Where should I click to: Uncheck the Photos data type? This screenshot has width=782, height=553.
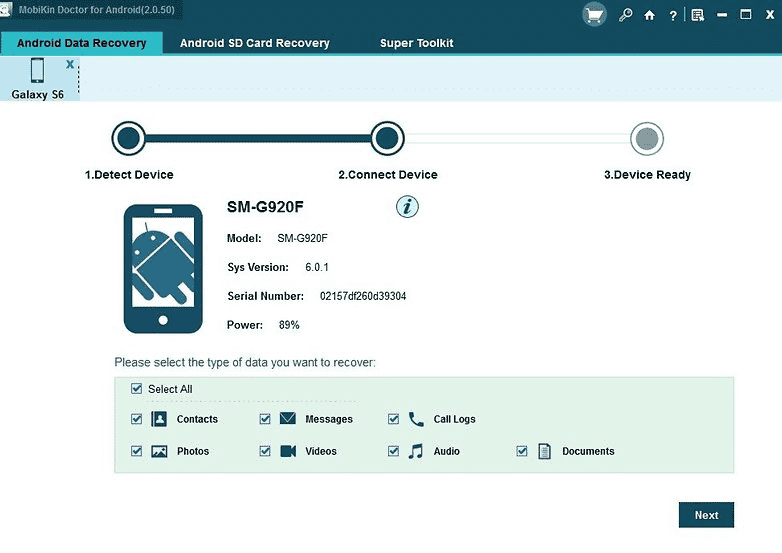coord(137,451)
